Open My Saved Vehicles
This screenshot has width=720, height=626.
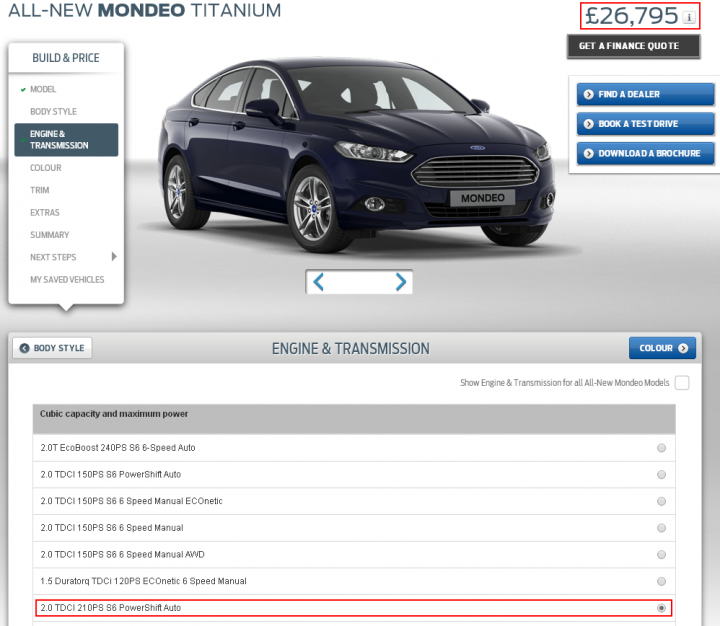click(x=67, y=280)
